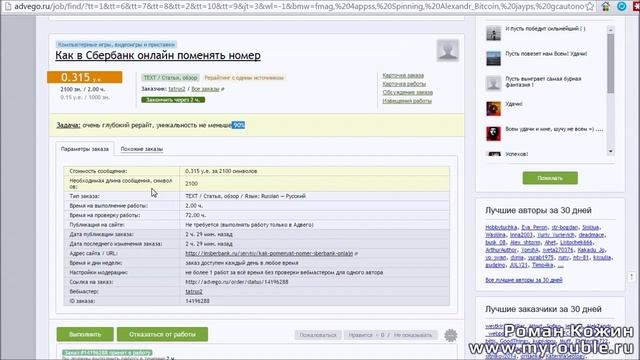Viewport: 640px width, 360px height.
Task: Click the scroll-to-top arrow at the page's right edge
Action: tap(631, 277)
